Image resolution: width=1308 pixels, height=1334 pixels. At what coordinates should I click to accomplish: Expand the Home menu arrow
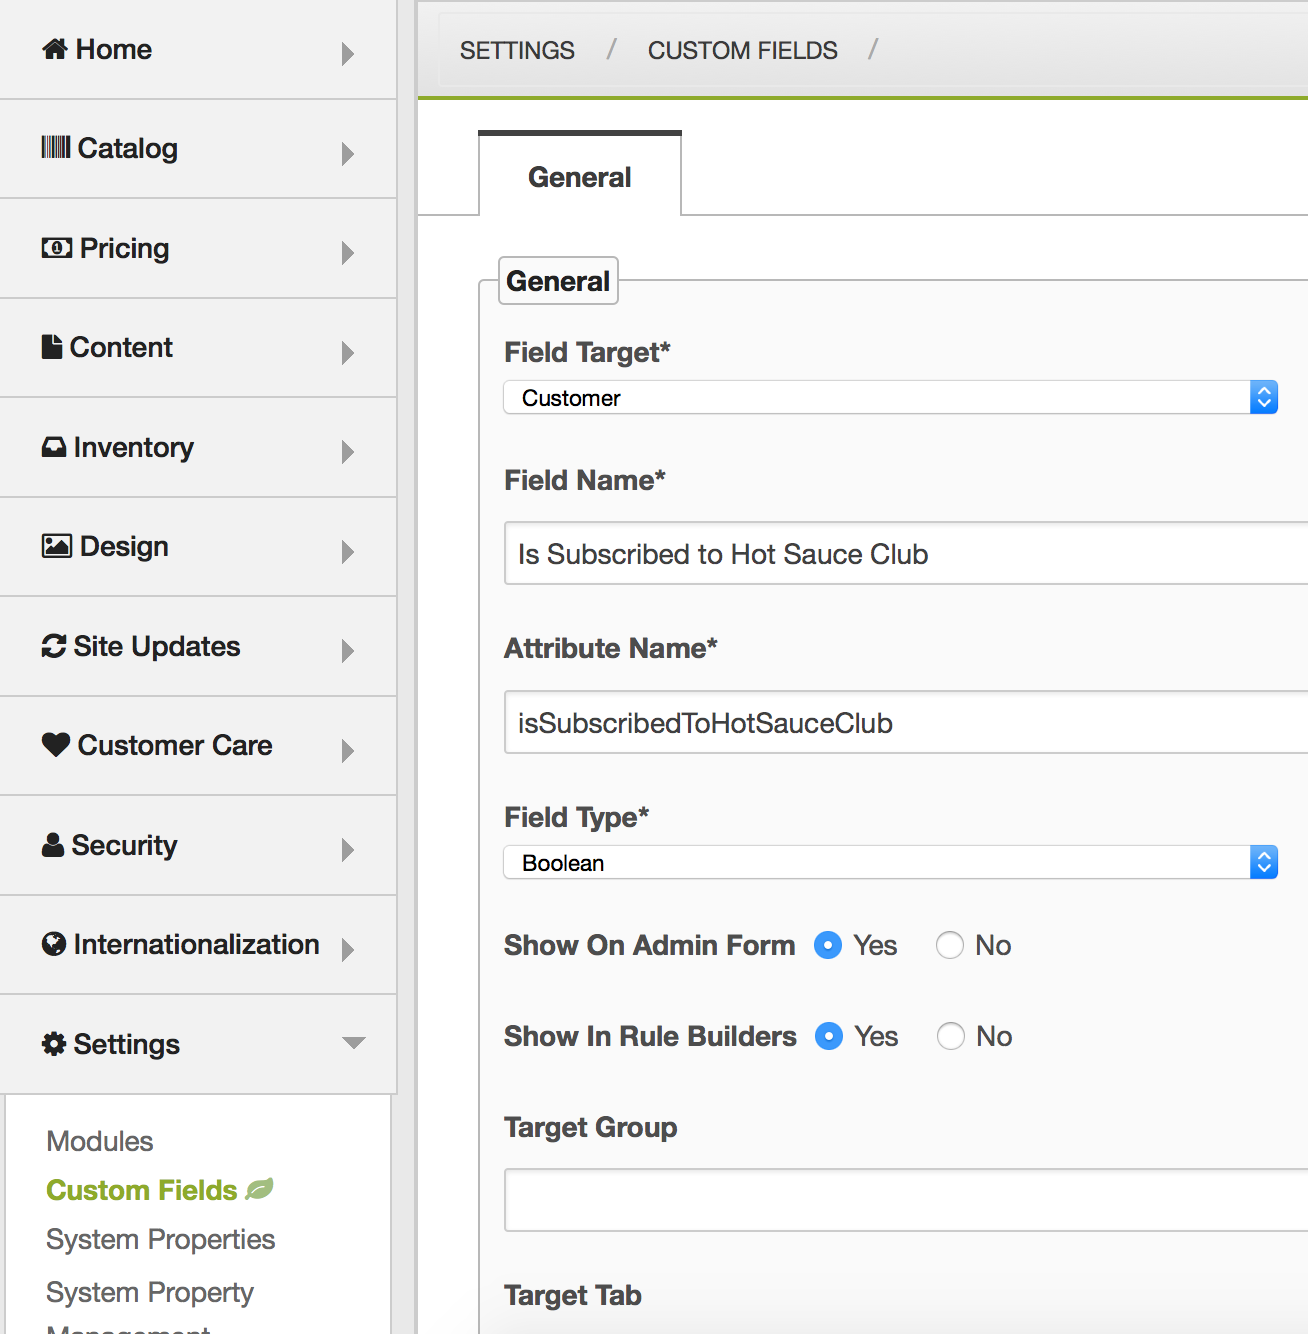tap(348, 53)
